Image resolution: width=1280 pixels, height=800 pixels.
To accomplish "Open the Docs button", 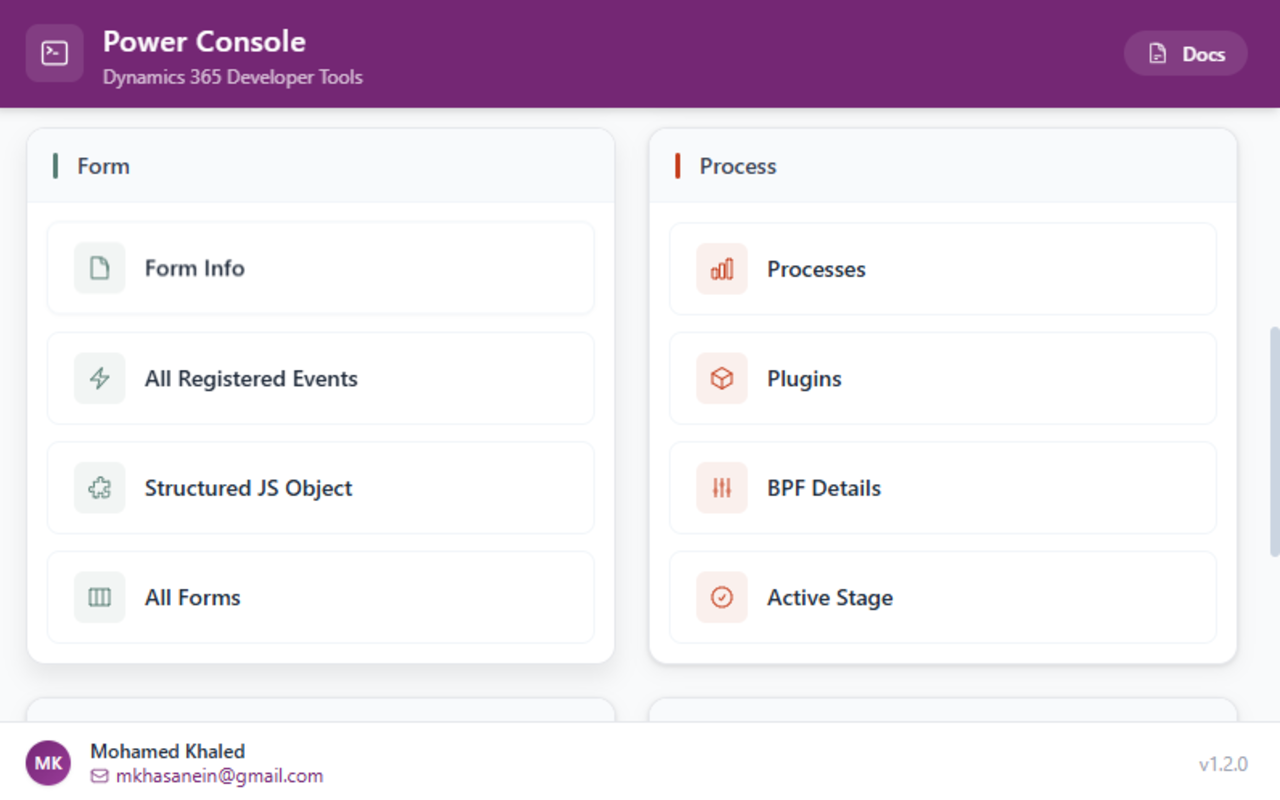I will click(1186, 54).
